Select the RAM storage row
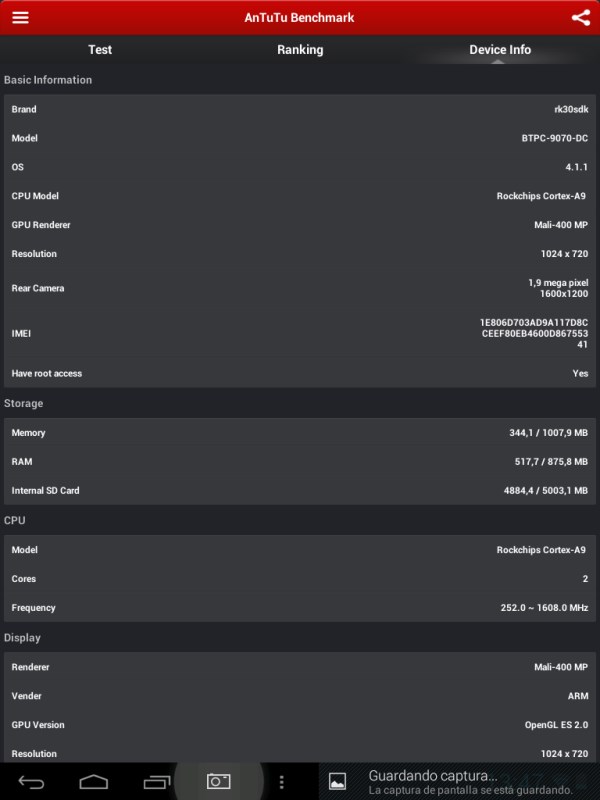Screen dimensions: 600x800 300,462
